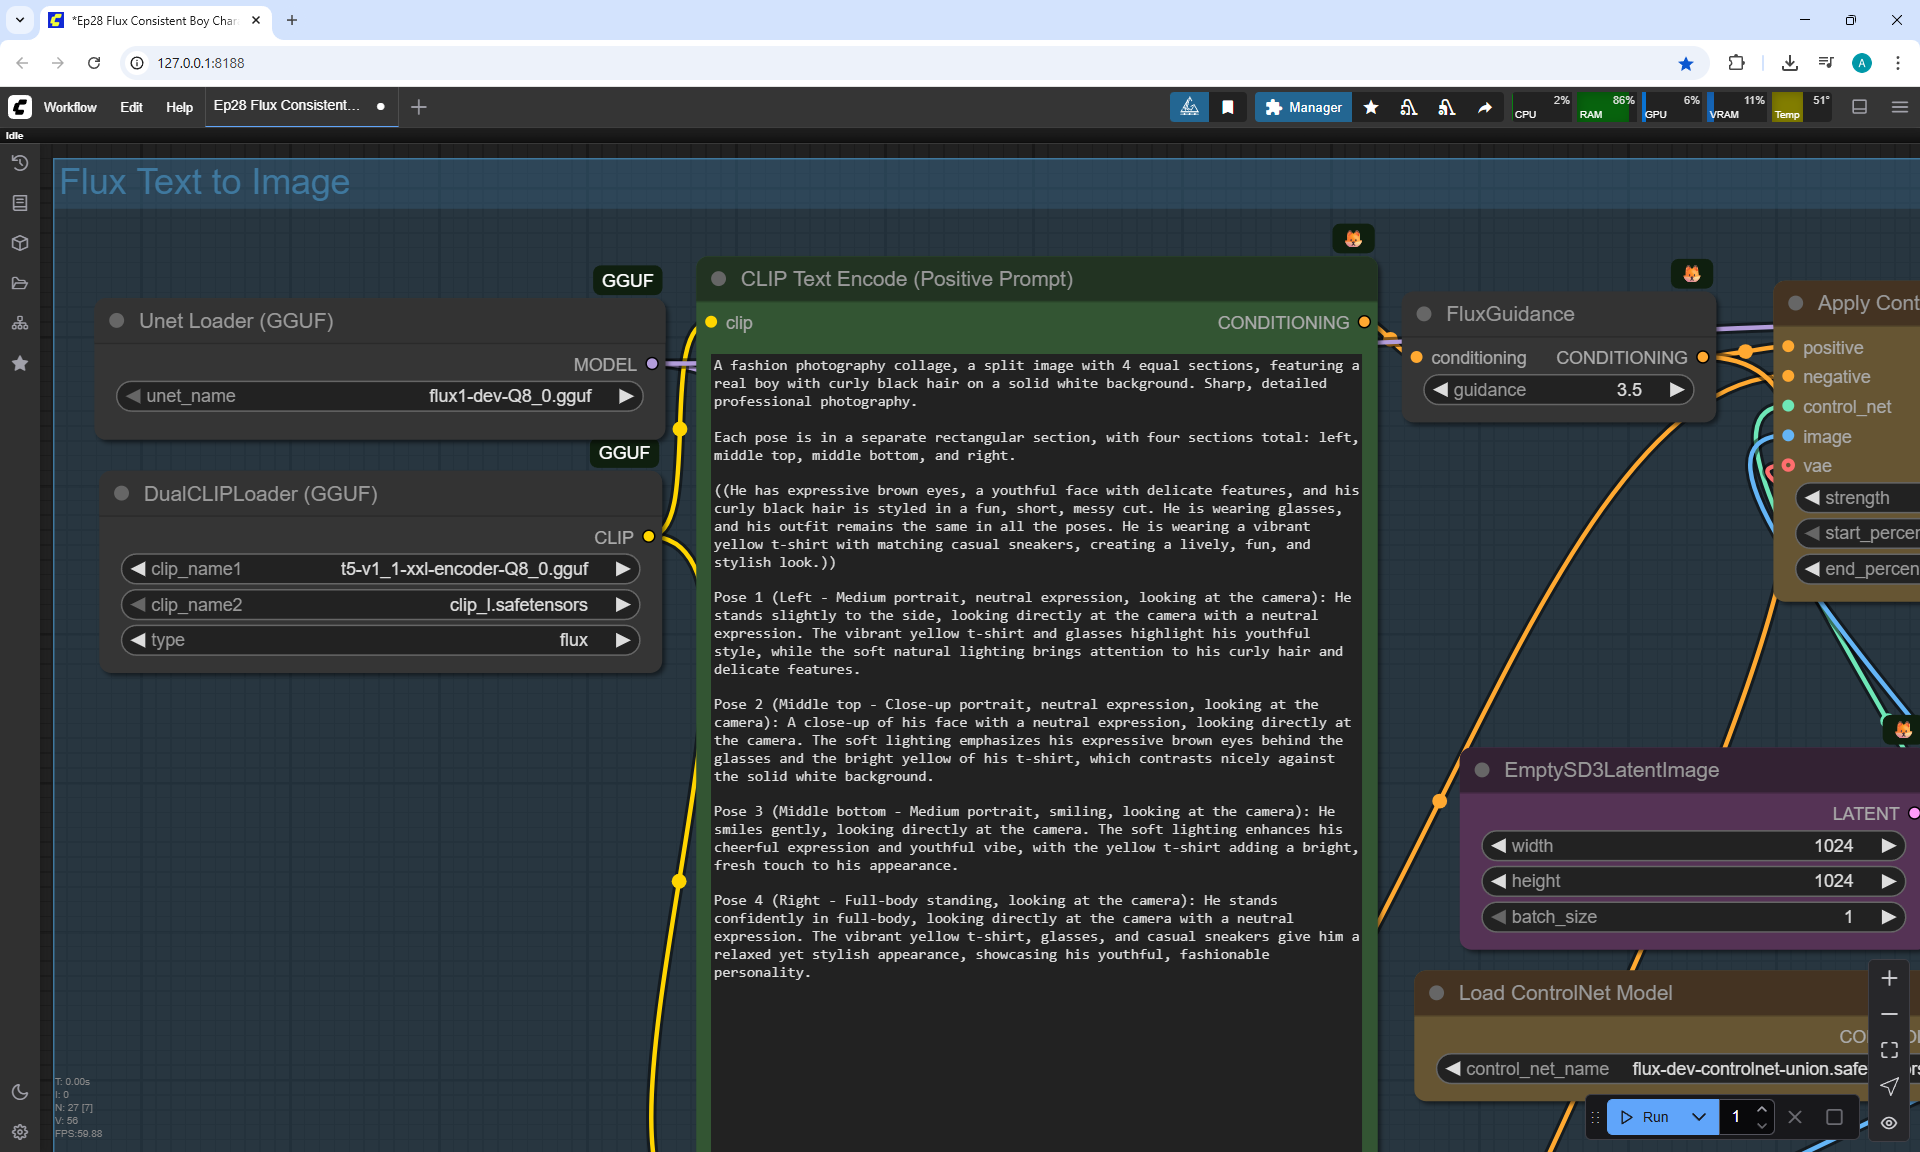Open the queue history sidebar icon

[x=20, y=163]
